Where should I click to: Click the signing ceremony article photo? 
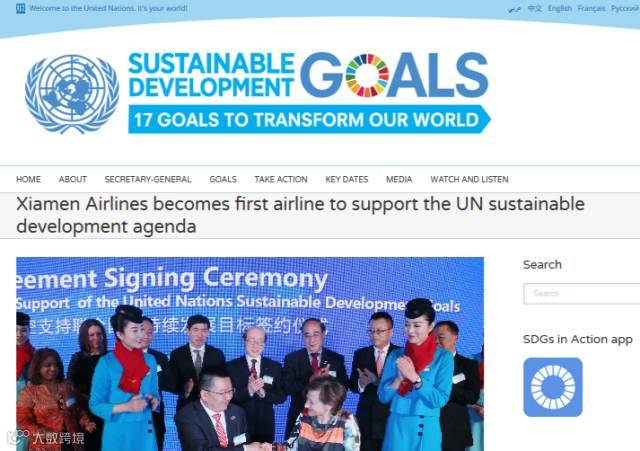click(x=250, y=354)
